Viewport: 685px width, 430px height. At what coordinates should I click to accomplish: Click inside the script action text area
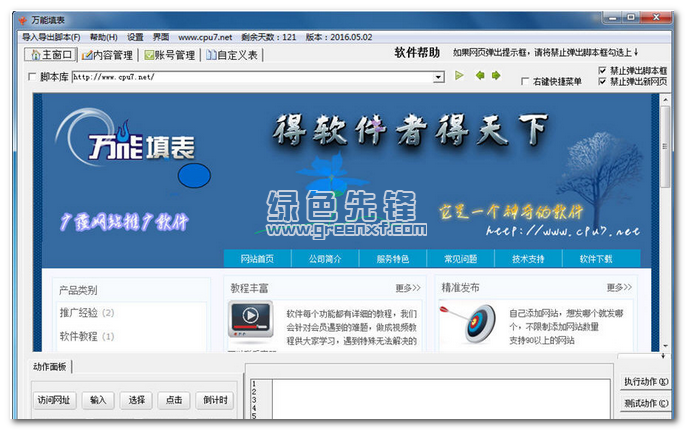(x=441, y=399)
